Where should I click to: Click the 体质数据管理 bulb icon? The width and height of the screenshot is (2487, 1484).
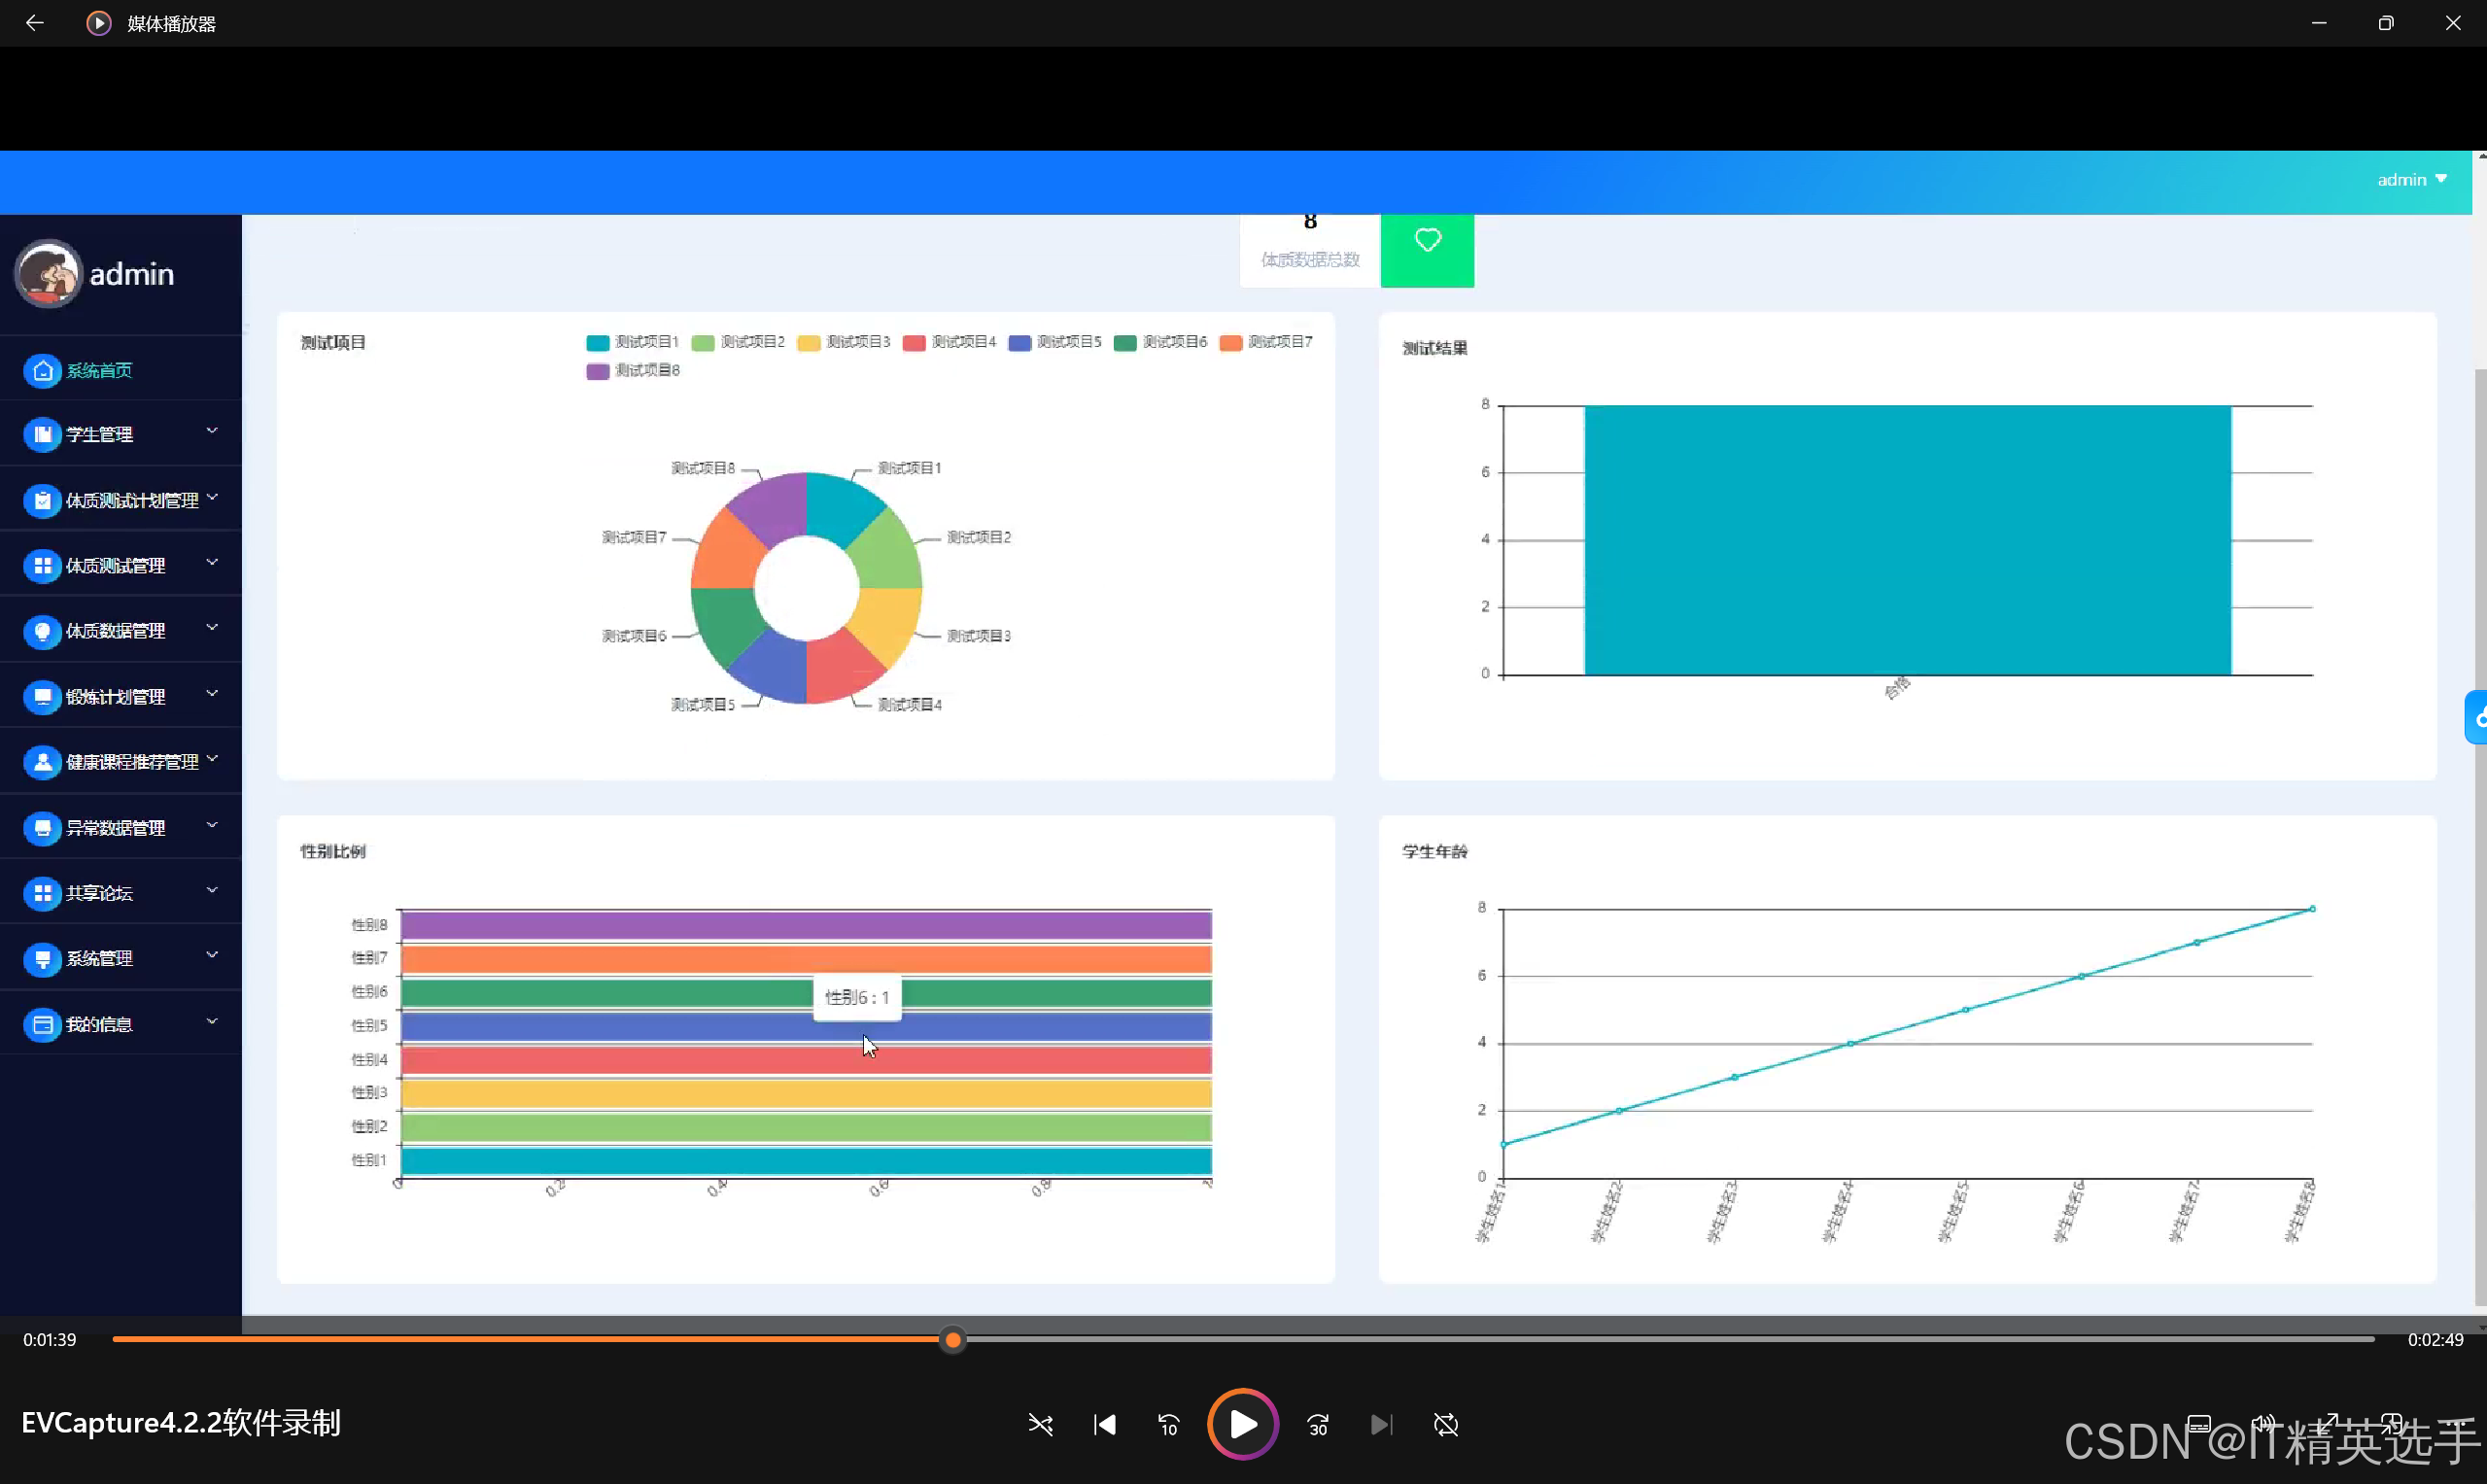tap(42, 632)
